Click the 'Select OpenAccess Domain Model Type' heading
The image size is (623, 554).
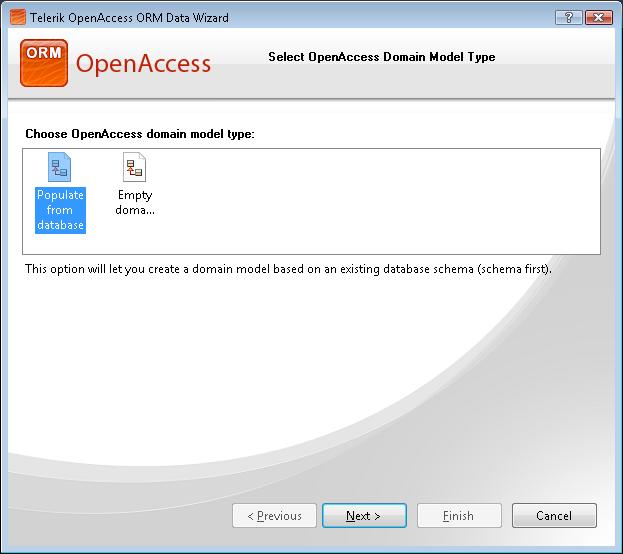382,57
